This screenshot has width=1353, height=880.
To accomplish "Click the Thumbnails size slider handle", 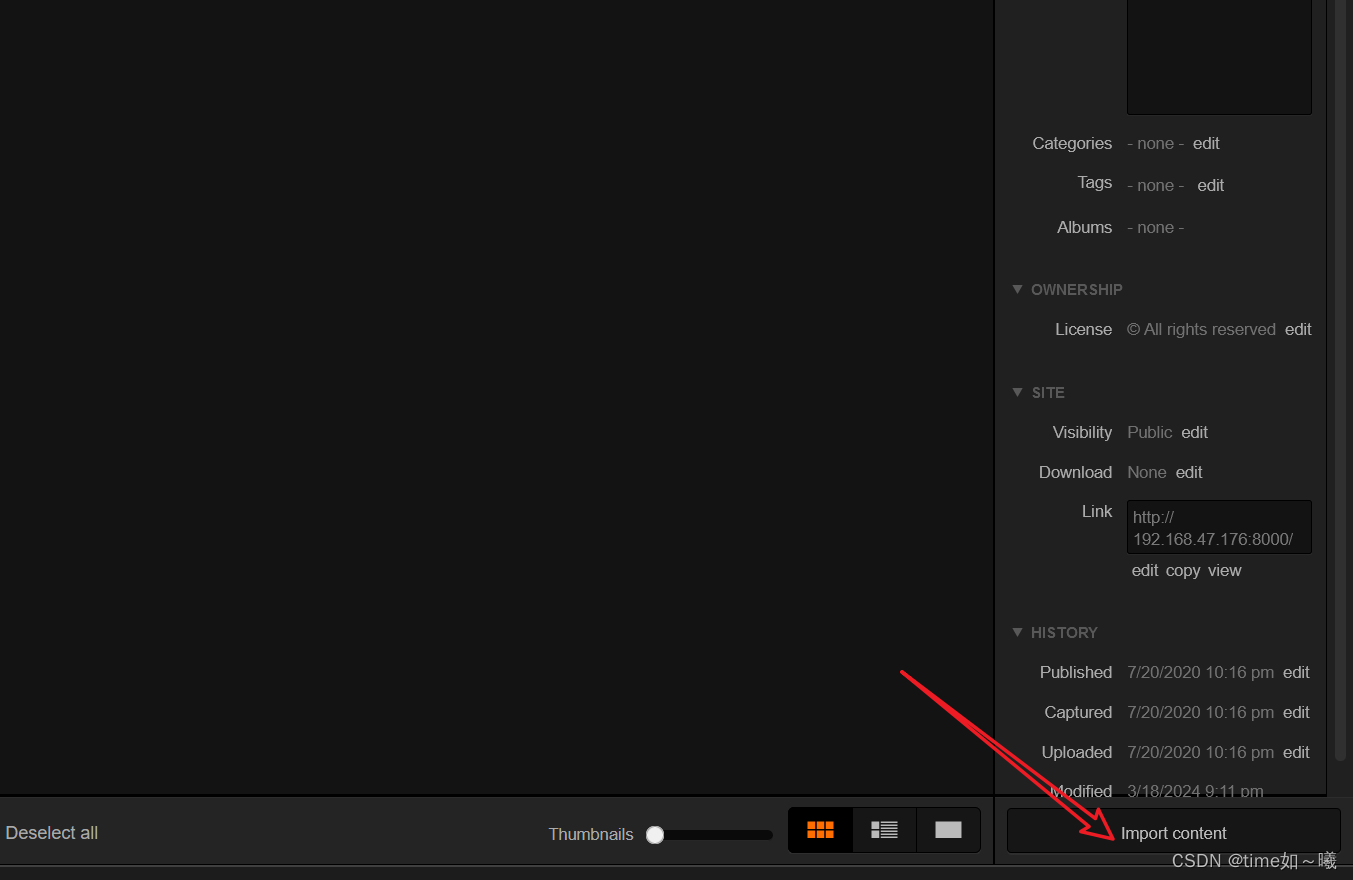I will (x=655, y=835).
